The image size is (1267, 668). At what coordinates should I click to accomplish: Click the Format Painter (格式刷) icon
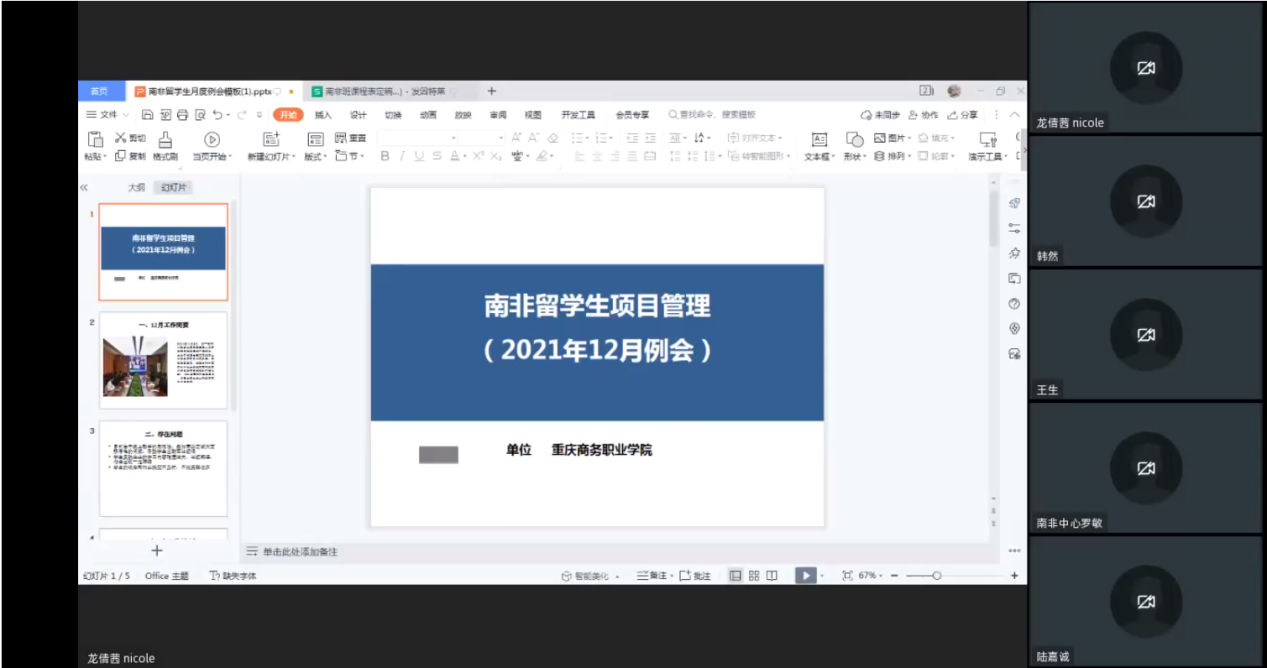(x=166, y=141)
